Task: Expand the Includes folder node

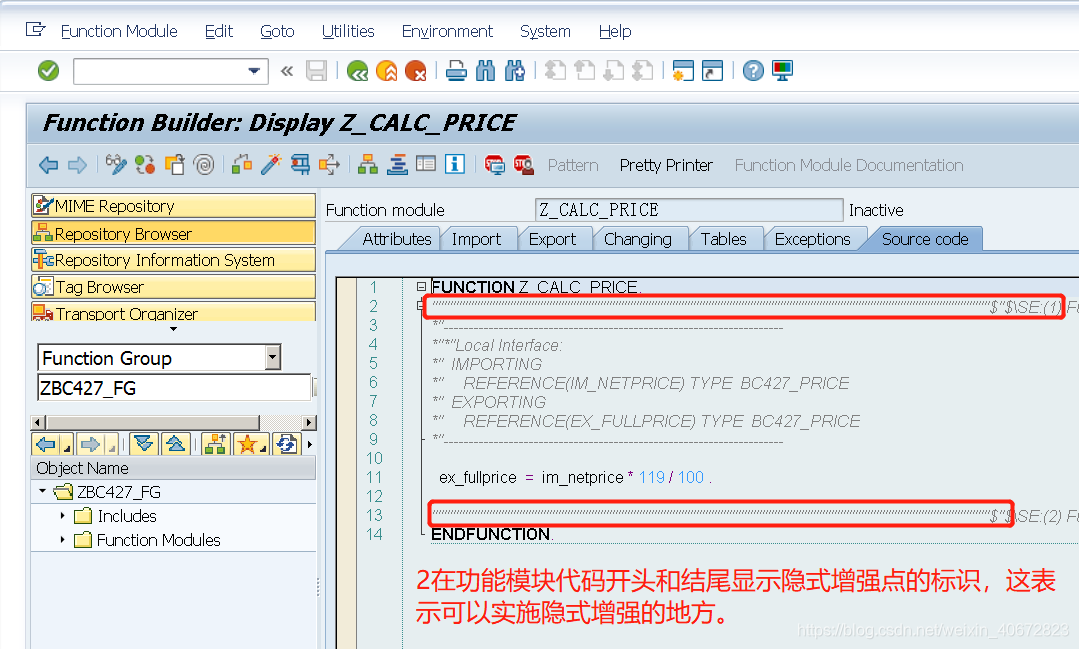Action: click(x=62, y=515)
